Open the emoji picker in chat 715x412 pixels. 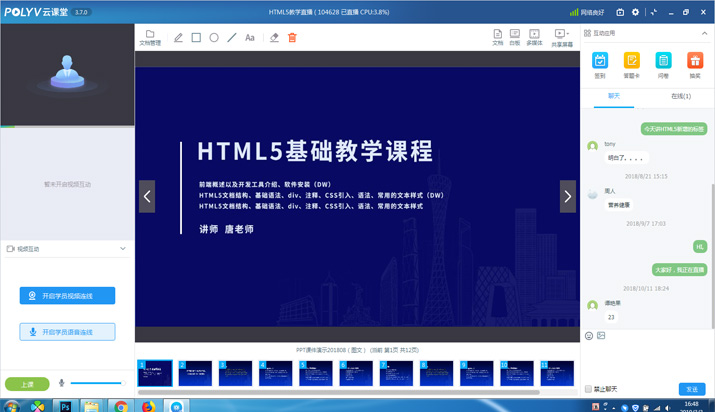coord(589,336)
